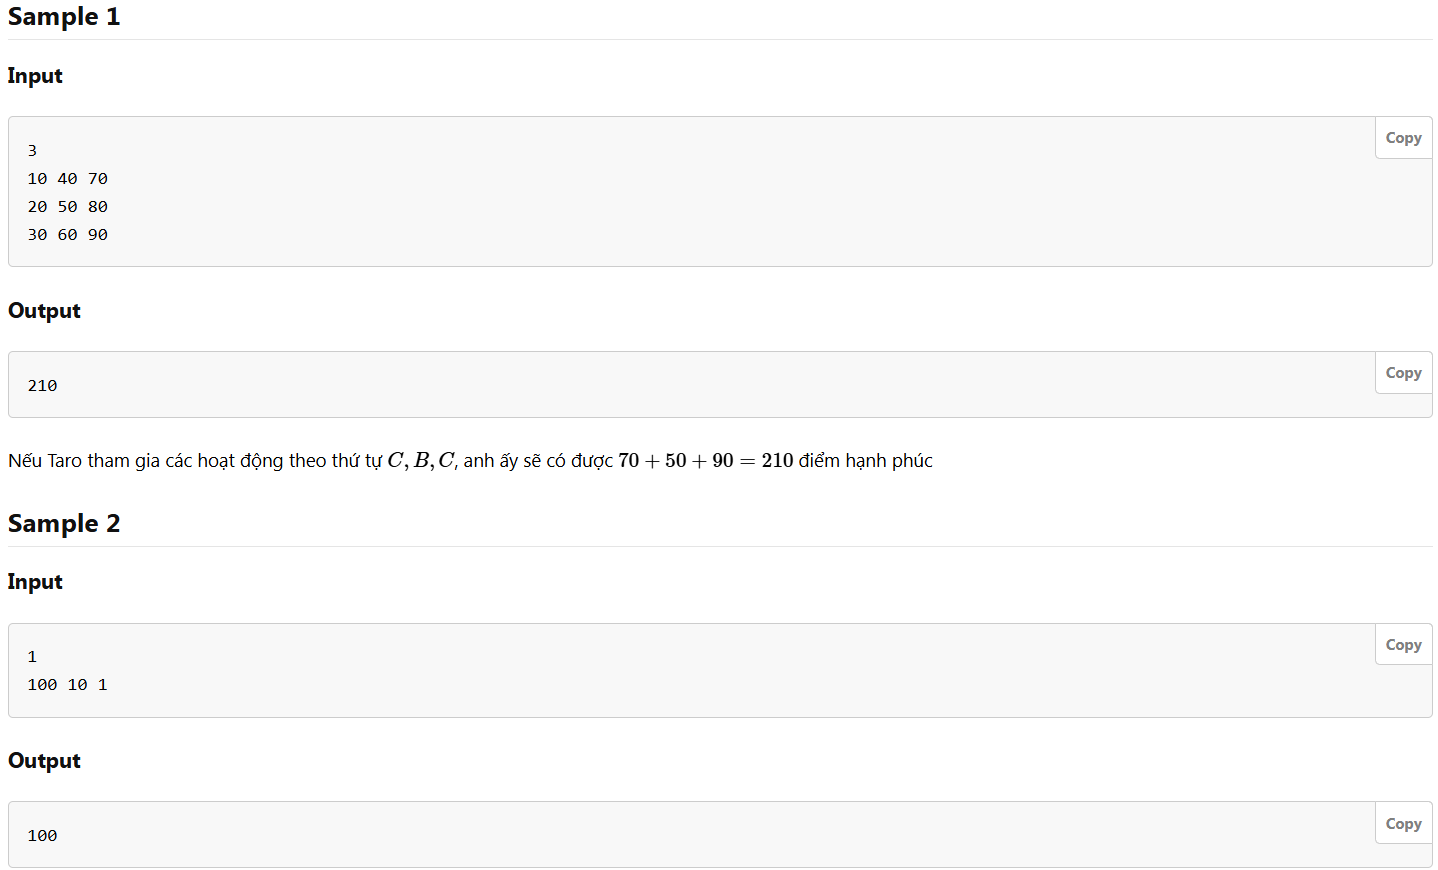
Task: Copy the Sample 2 output 100
Action: (x=1403, y=824)
